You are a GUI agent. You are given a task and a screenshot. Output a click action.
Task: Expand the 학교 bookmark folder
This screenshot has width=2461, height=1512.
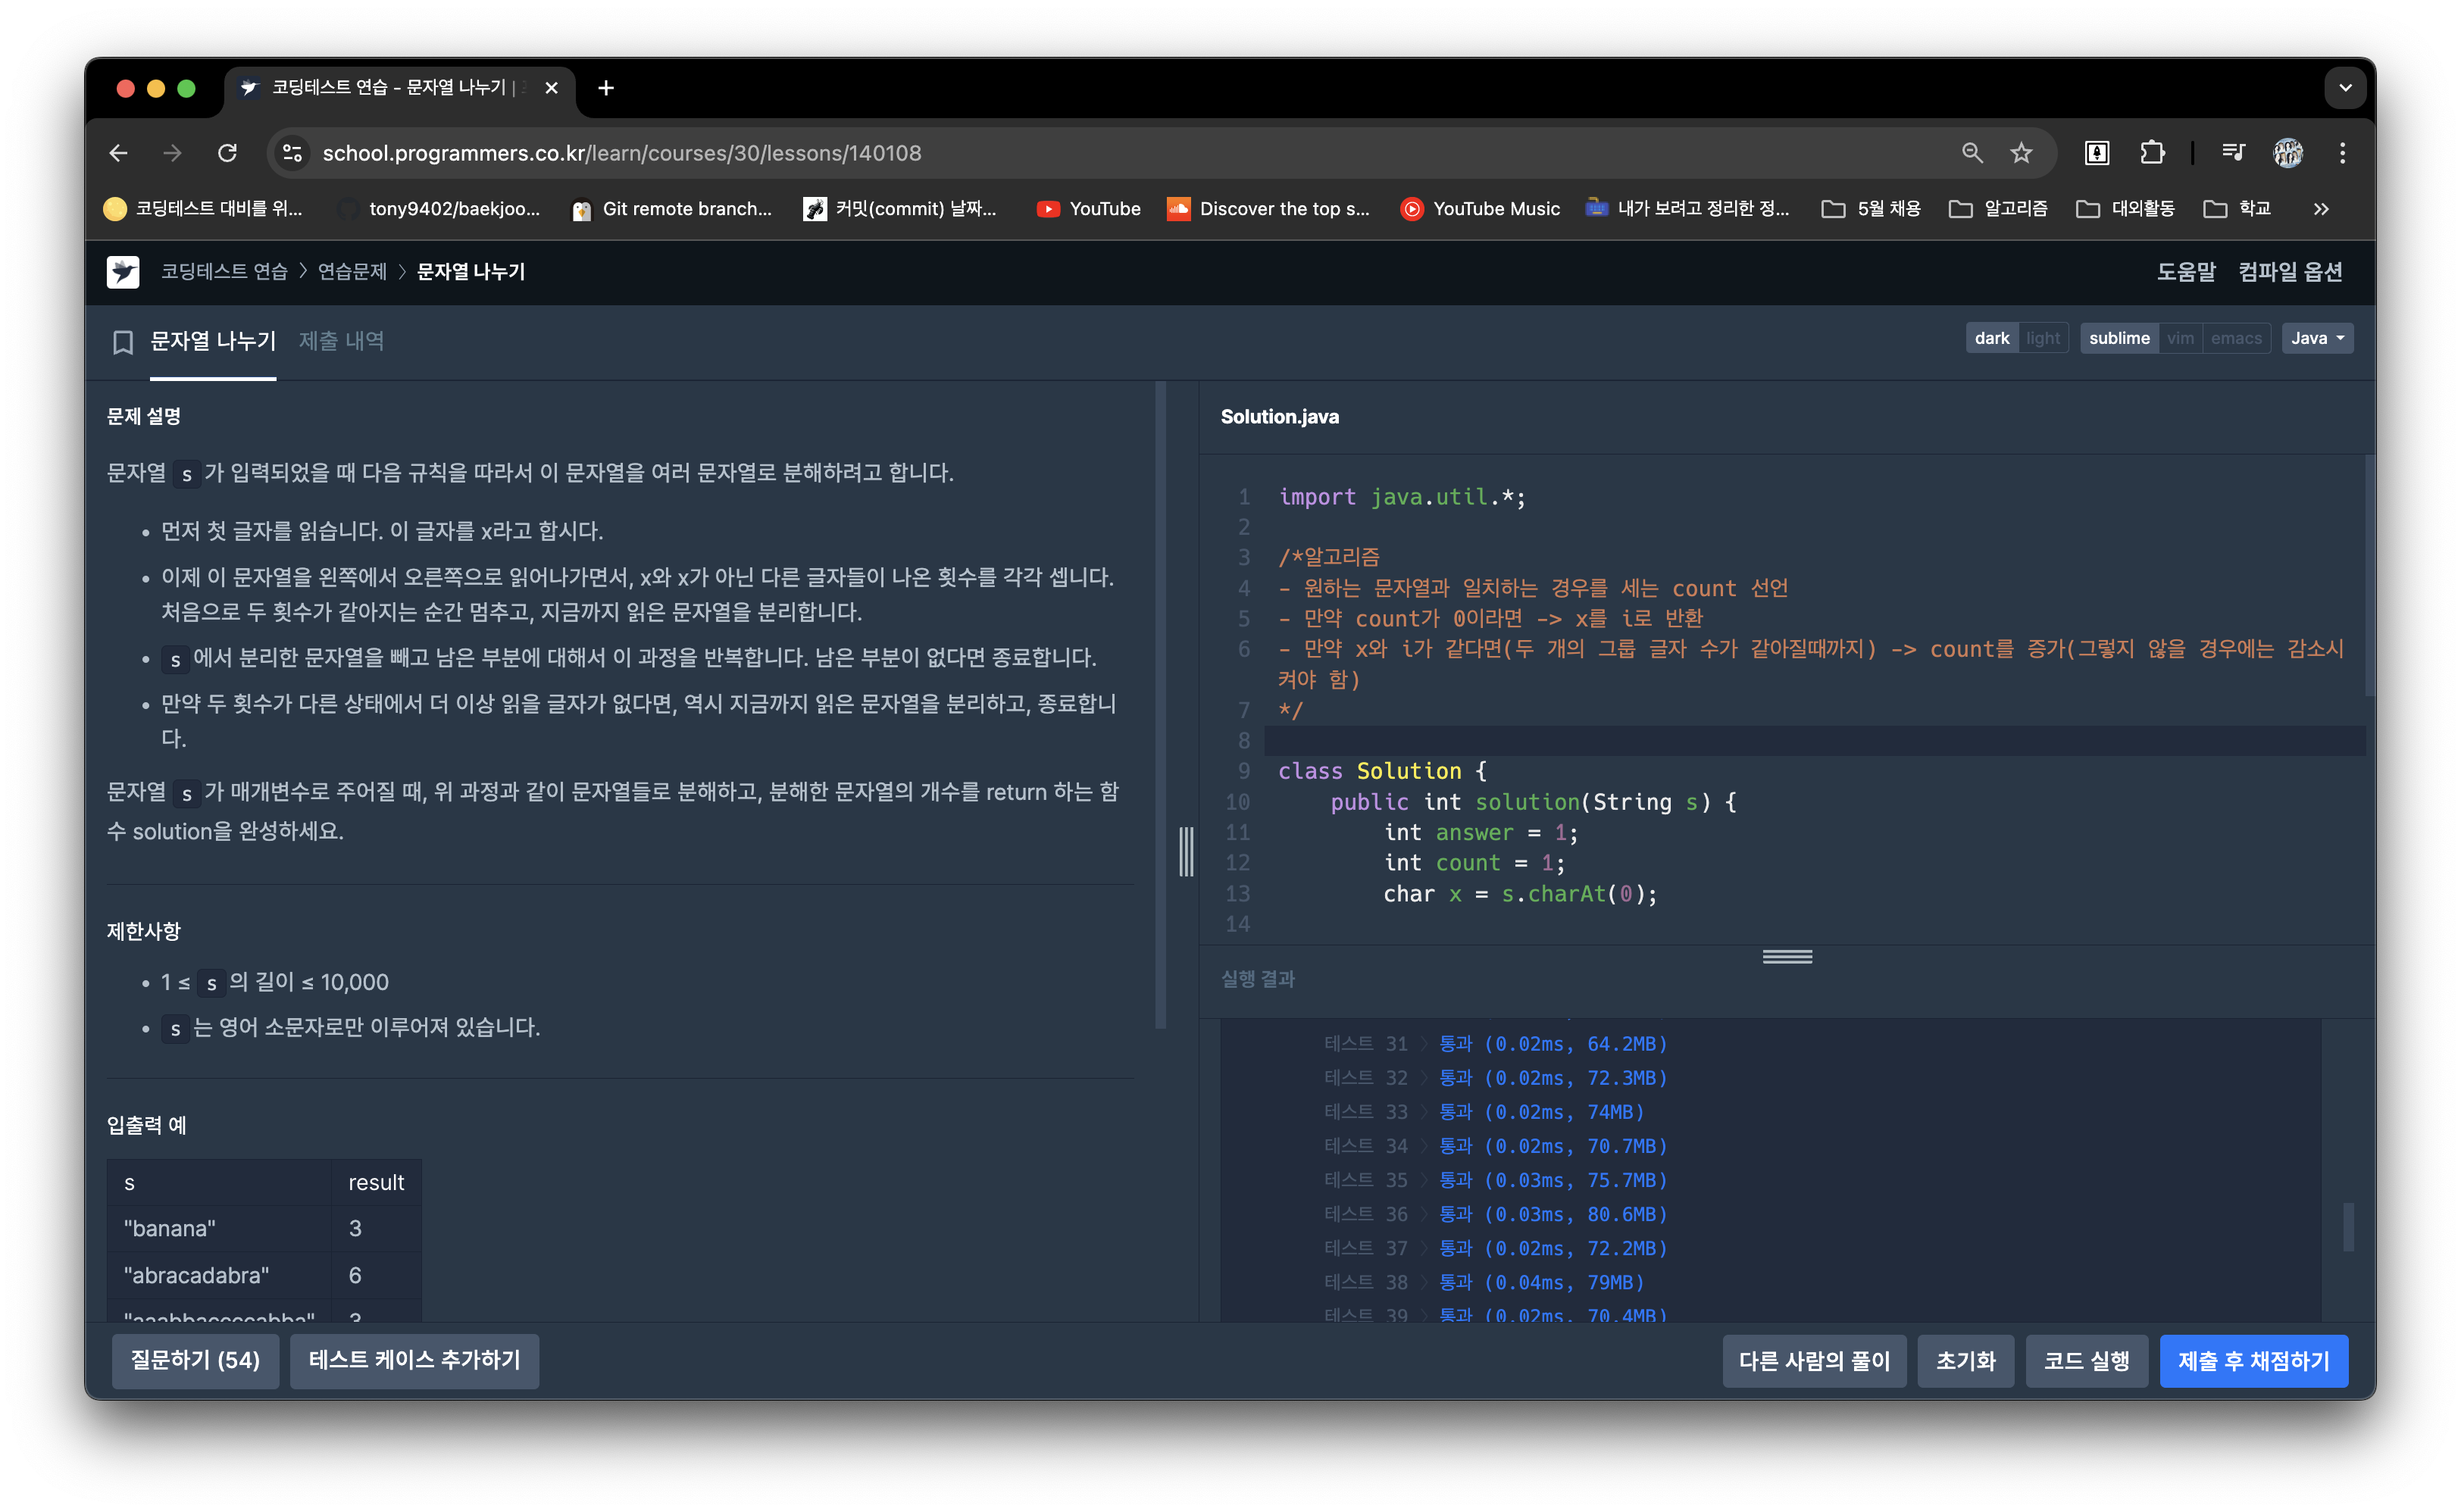[x=2237, y=209]
